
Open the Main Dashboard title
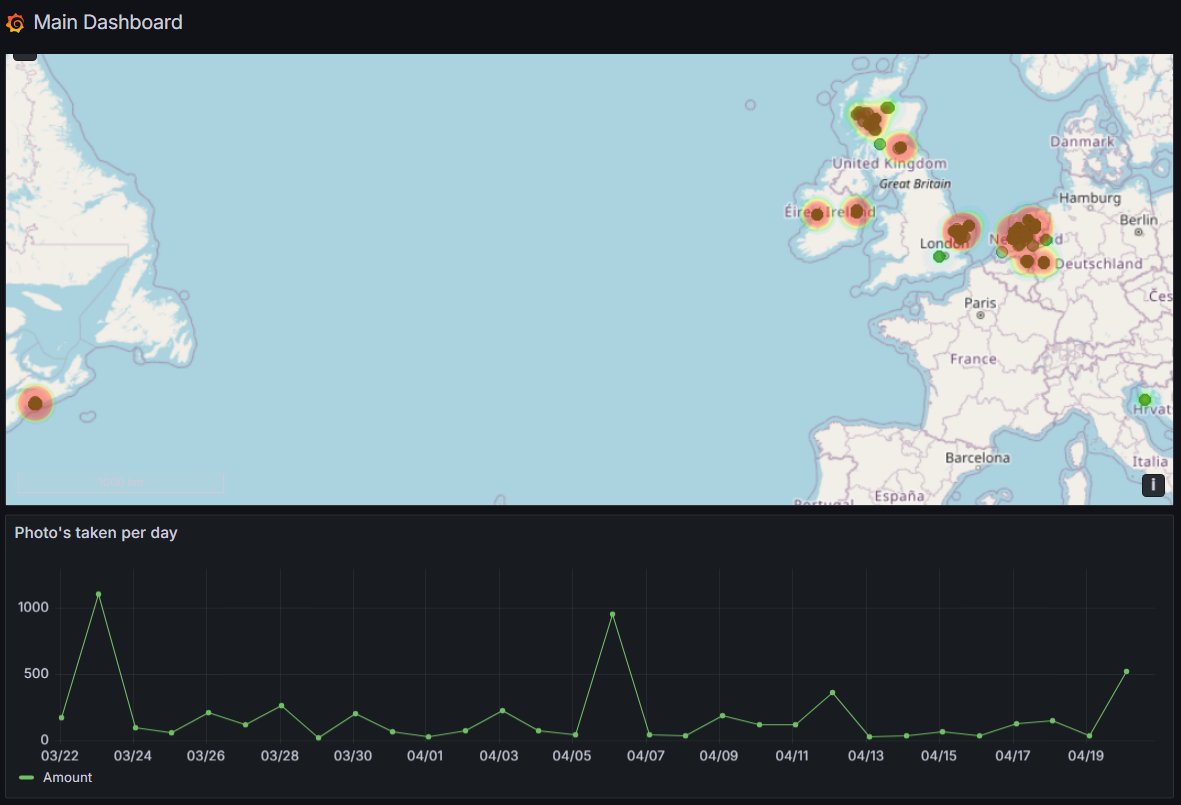[108, 23]
